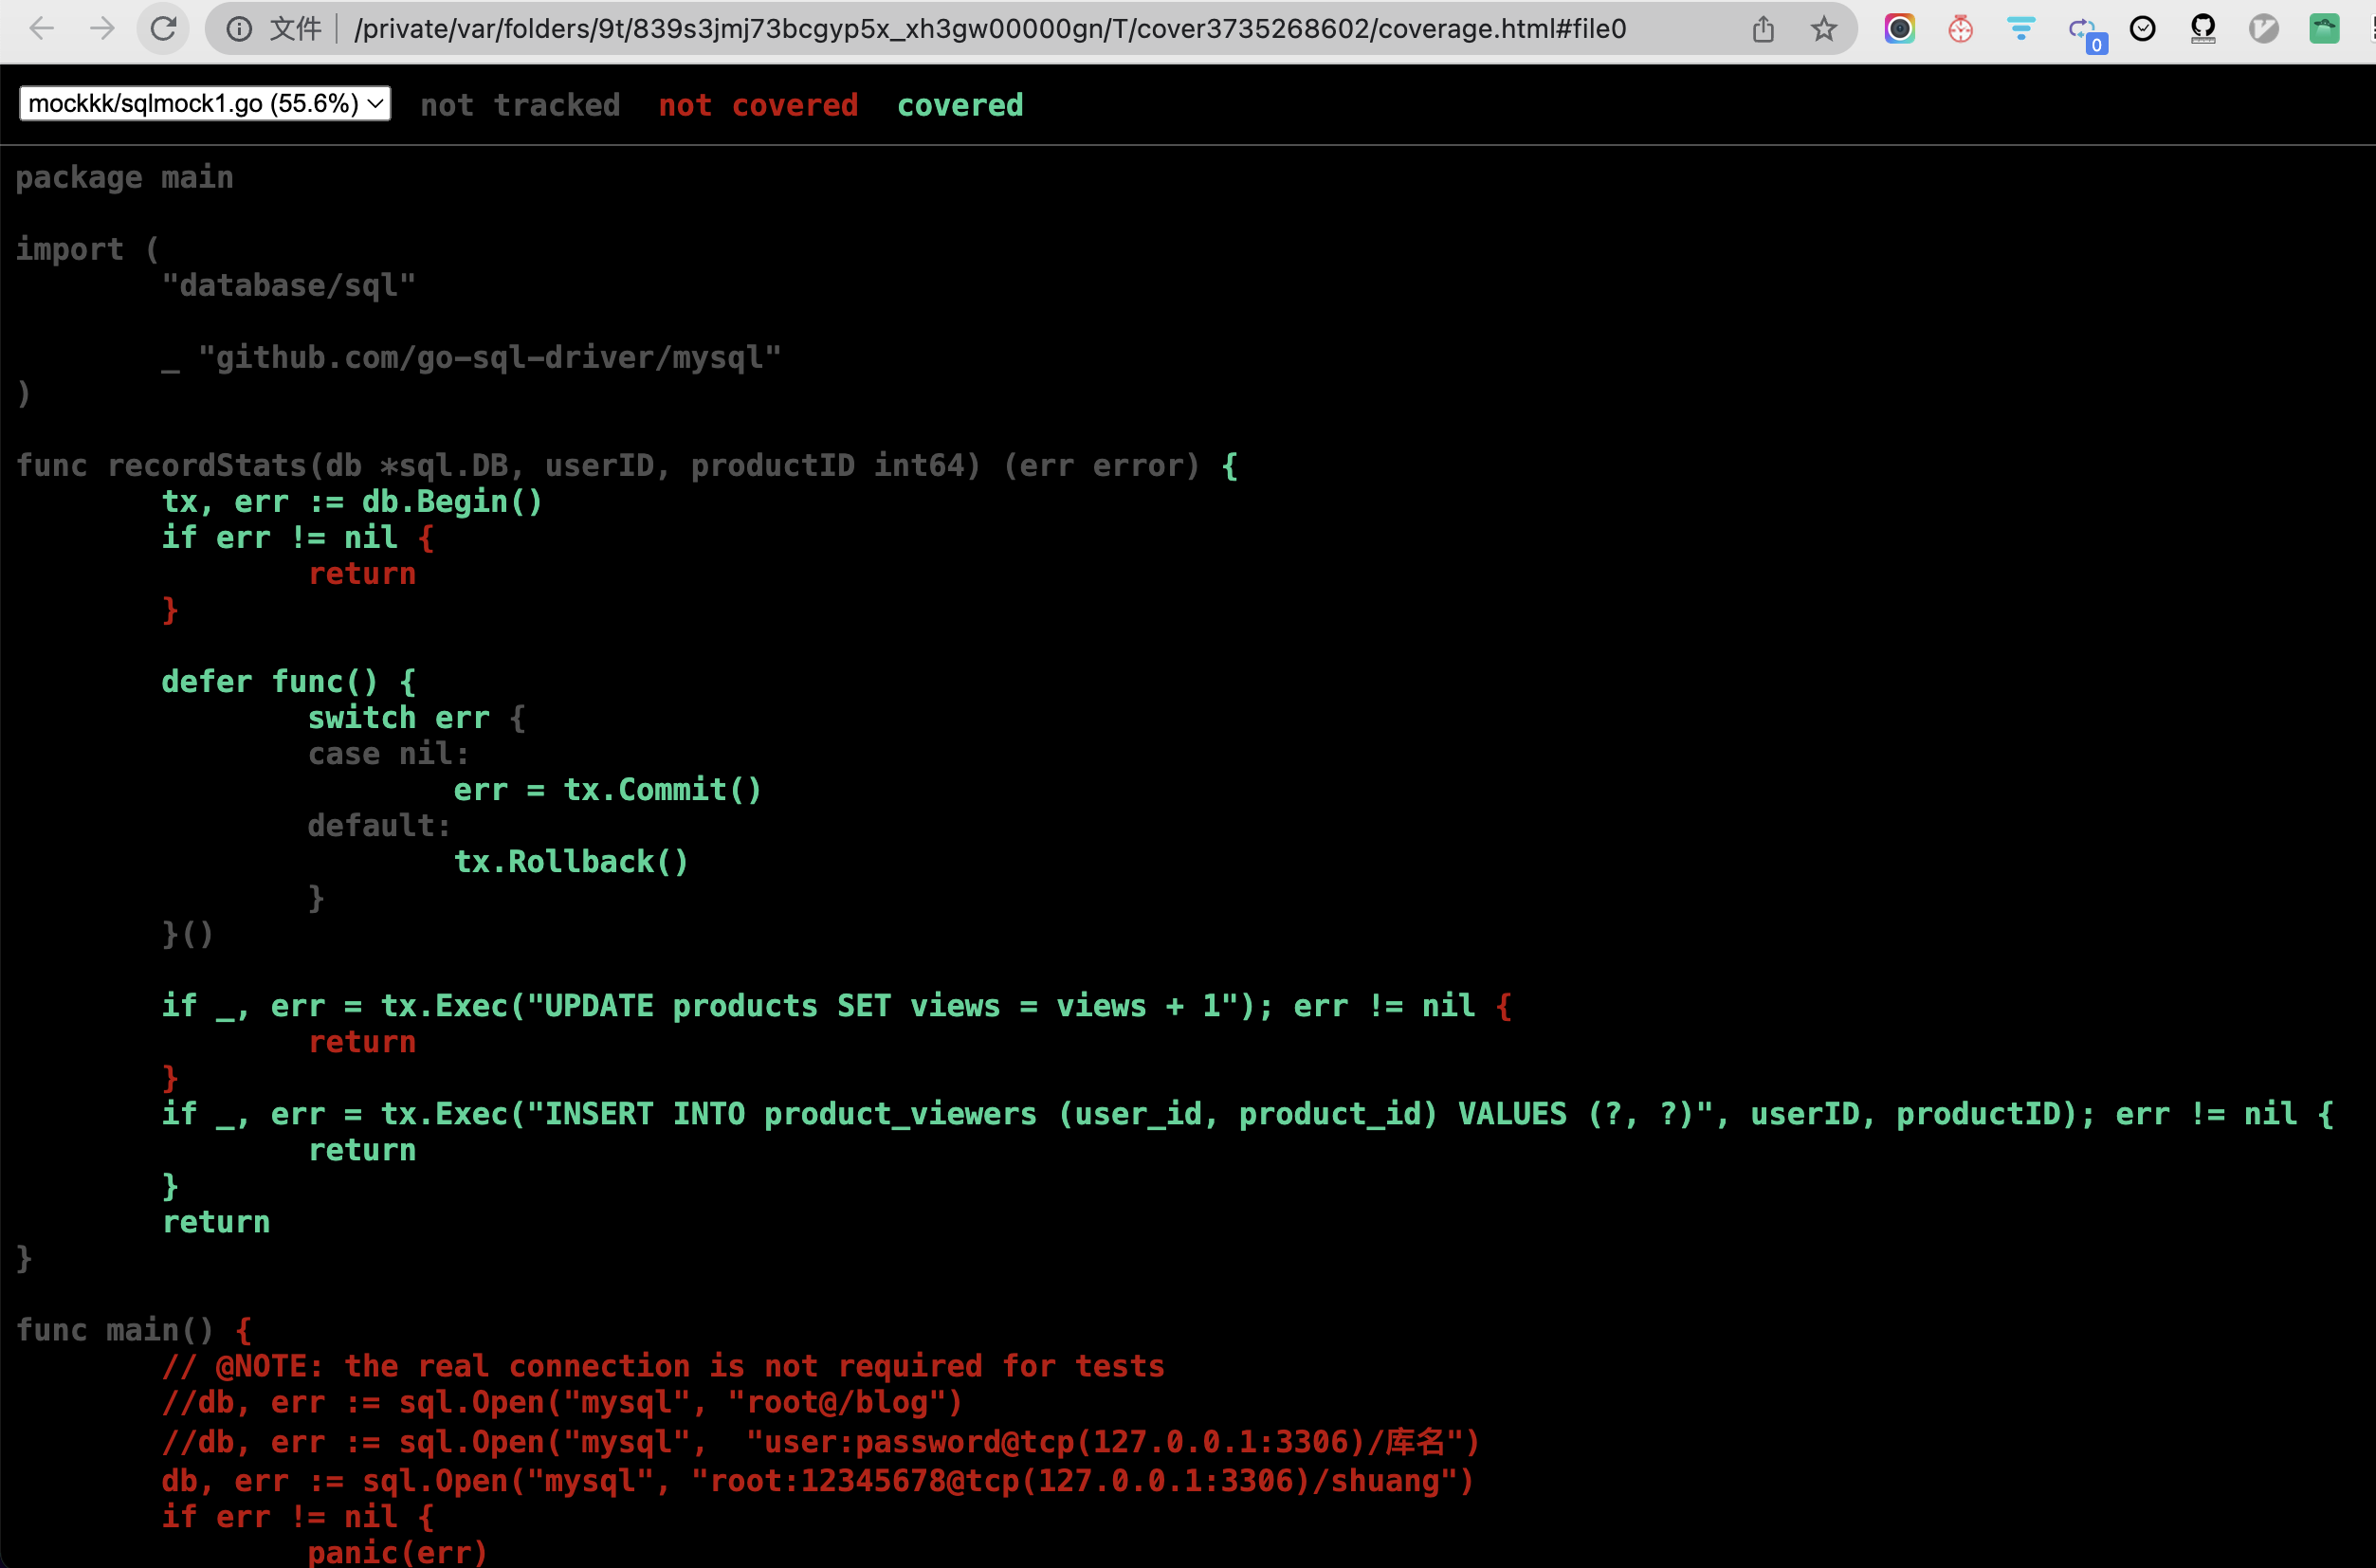Click the "not covered" legend label
This screenshot has width=2376, height=1568.
[758, 105]
